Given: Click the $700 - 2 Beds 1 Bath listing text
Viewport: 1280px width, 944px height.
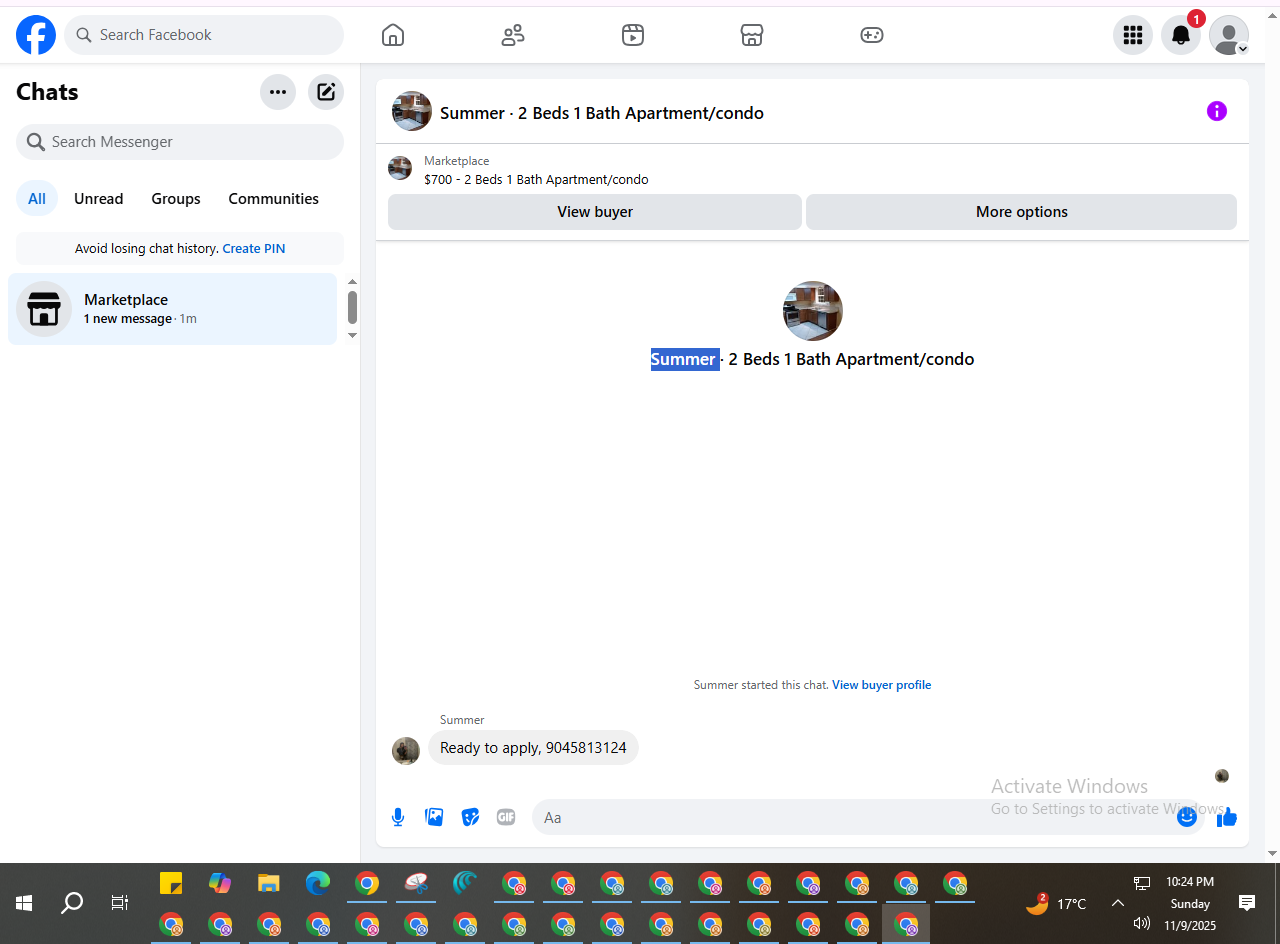Looking at the screenshot, I should click(x=536, y=180).
